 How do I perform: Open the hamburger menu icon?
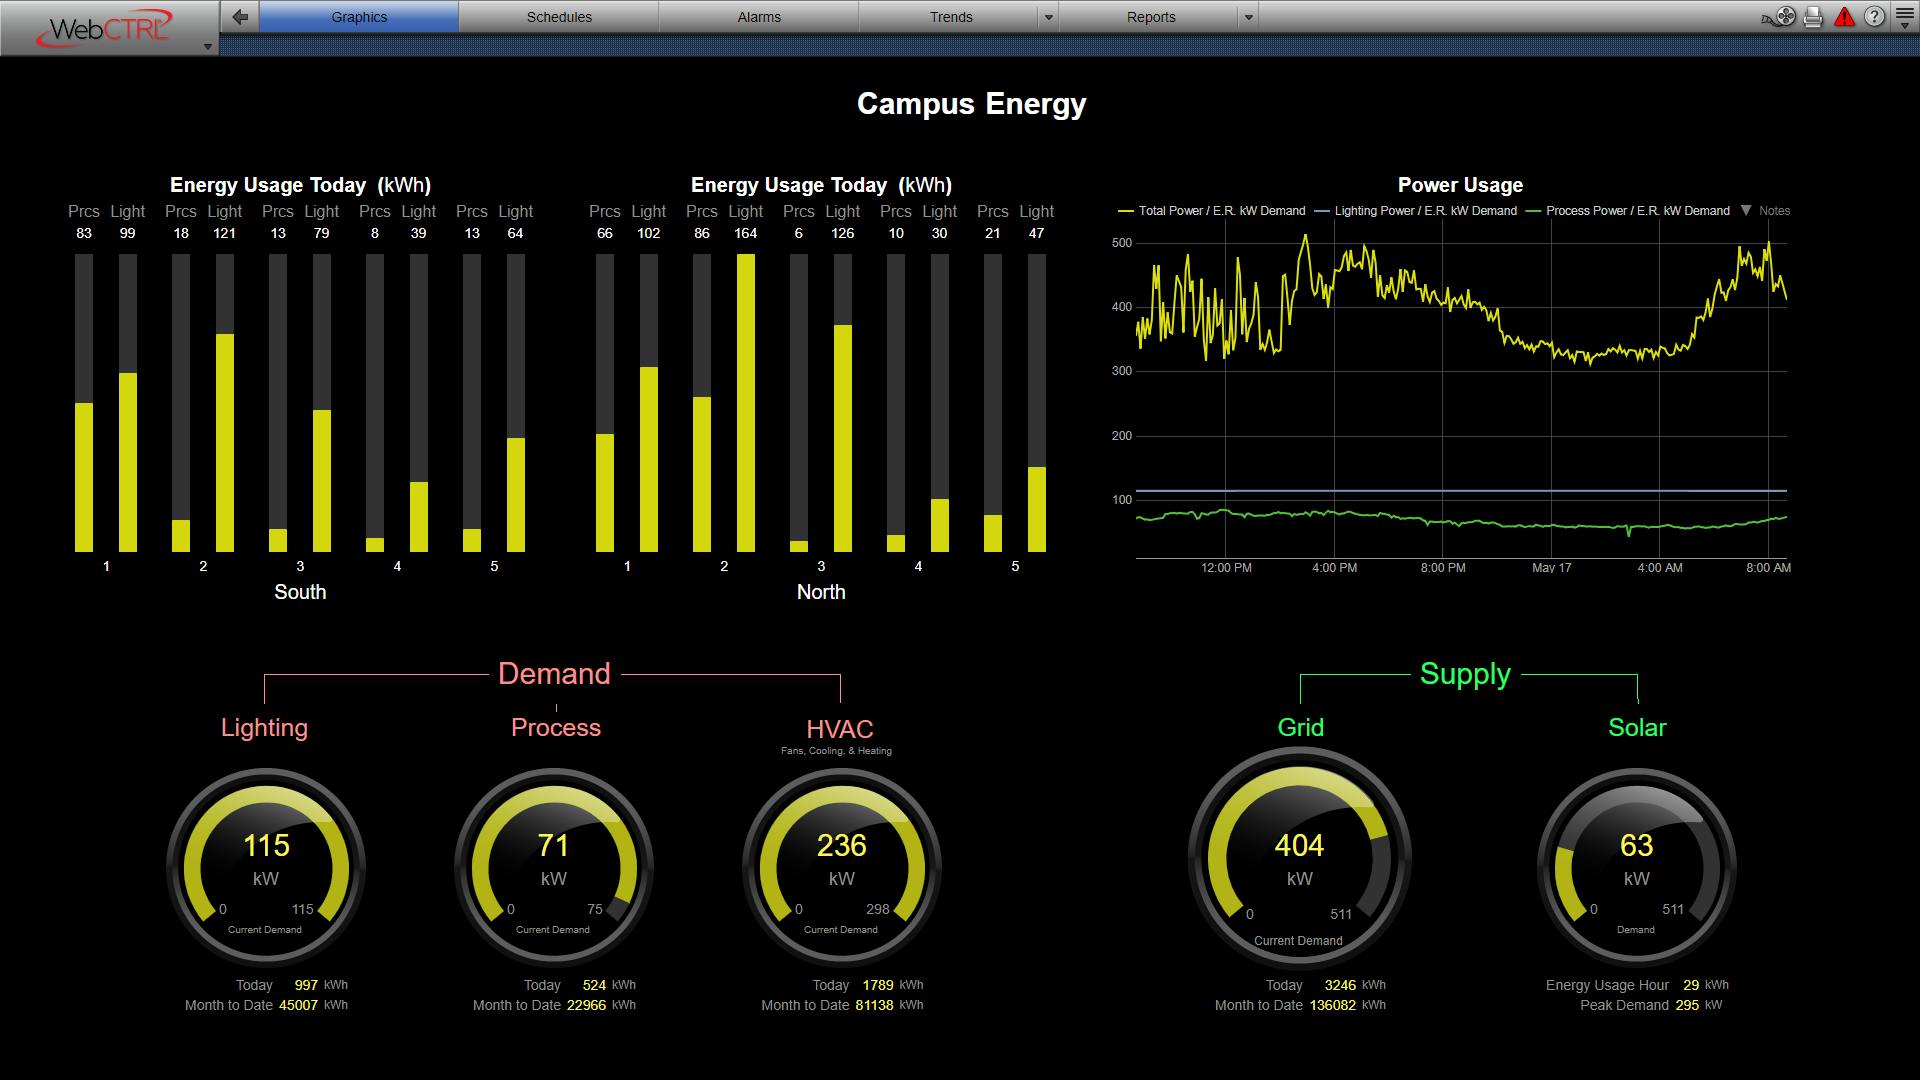coord(1905,13)
